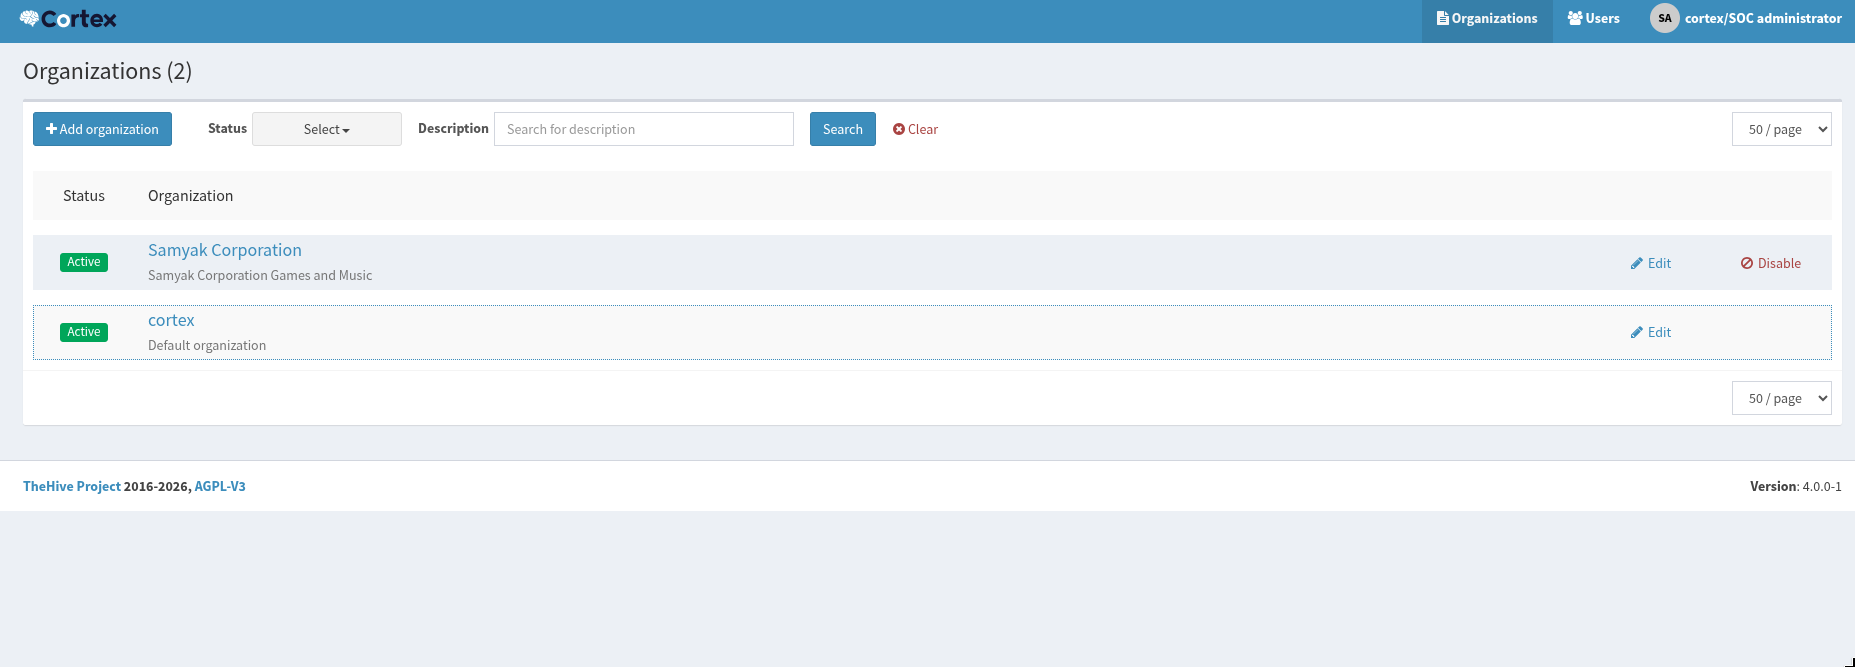
Task: Open TheHive Project footer link
Action: (x=72, y=486)
